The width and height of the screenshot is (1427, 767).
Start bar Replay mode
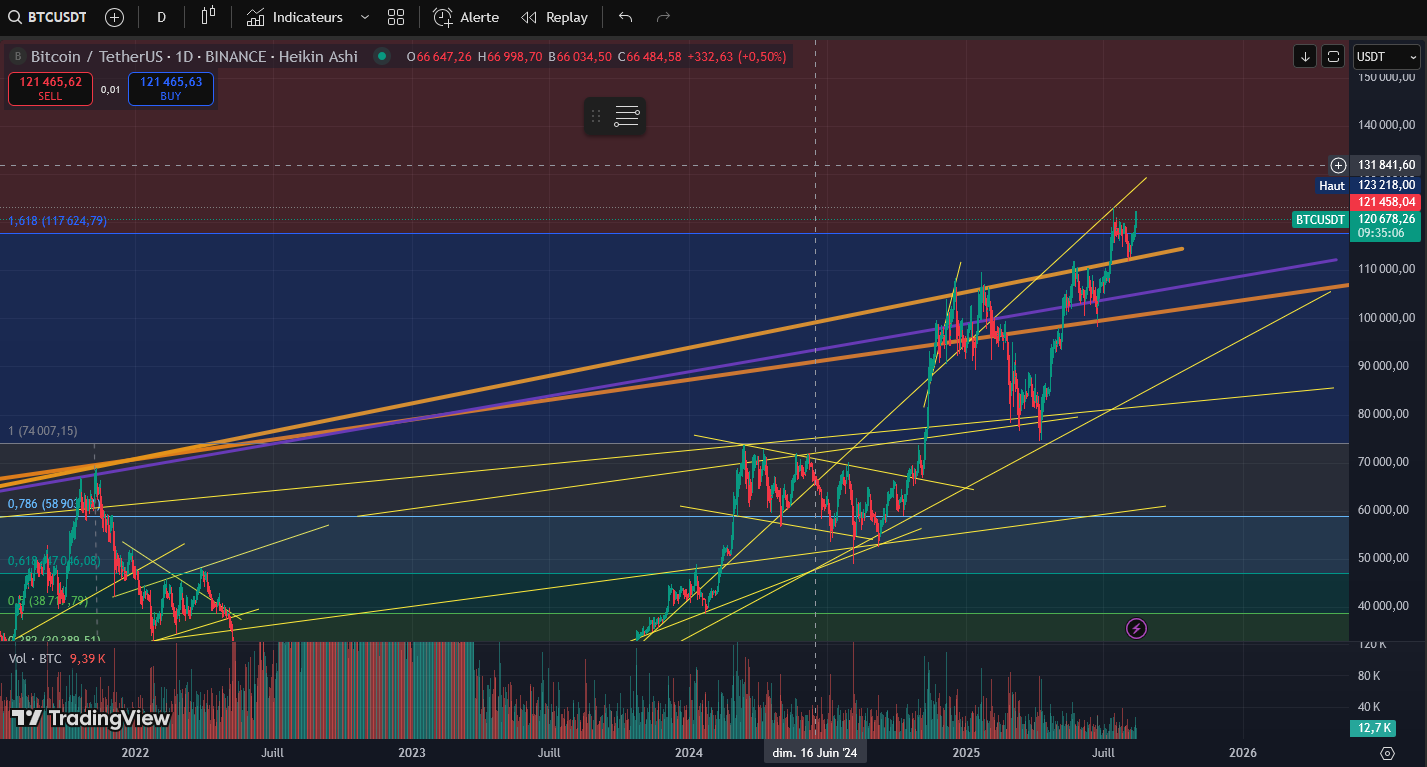click(555, 17)
